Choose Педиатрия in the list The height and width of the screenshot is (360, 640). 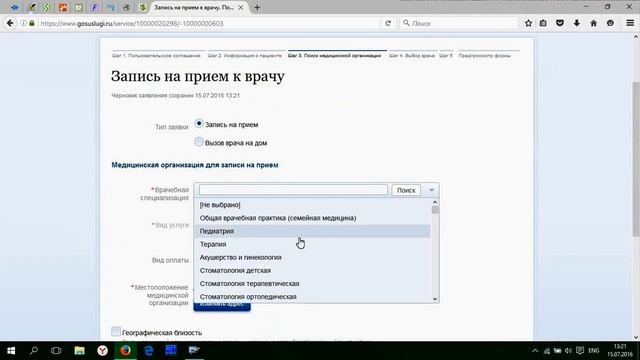312,231
